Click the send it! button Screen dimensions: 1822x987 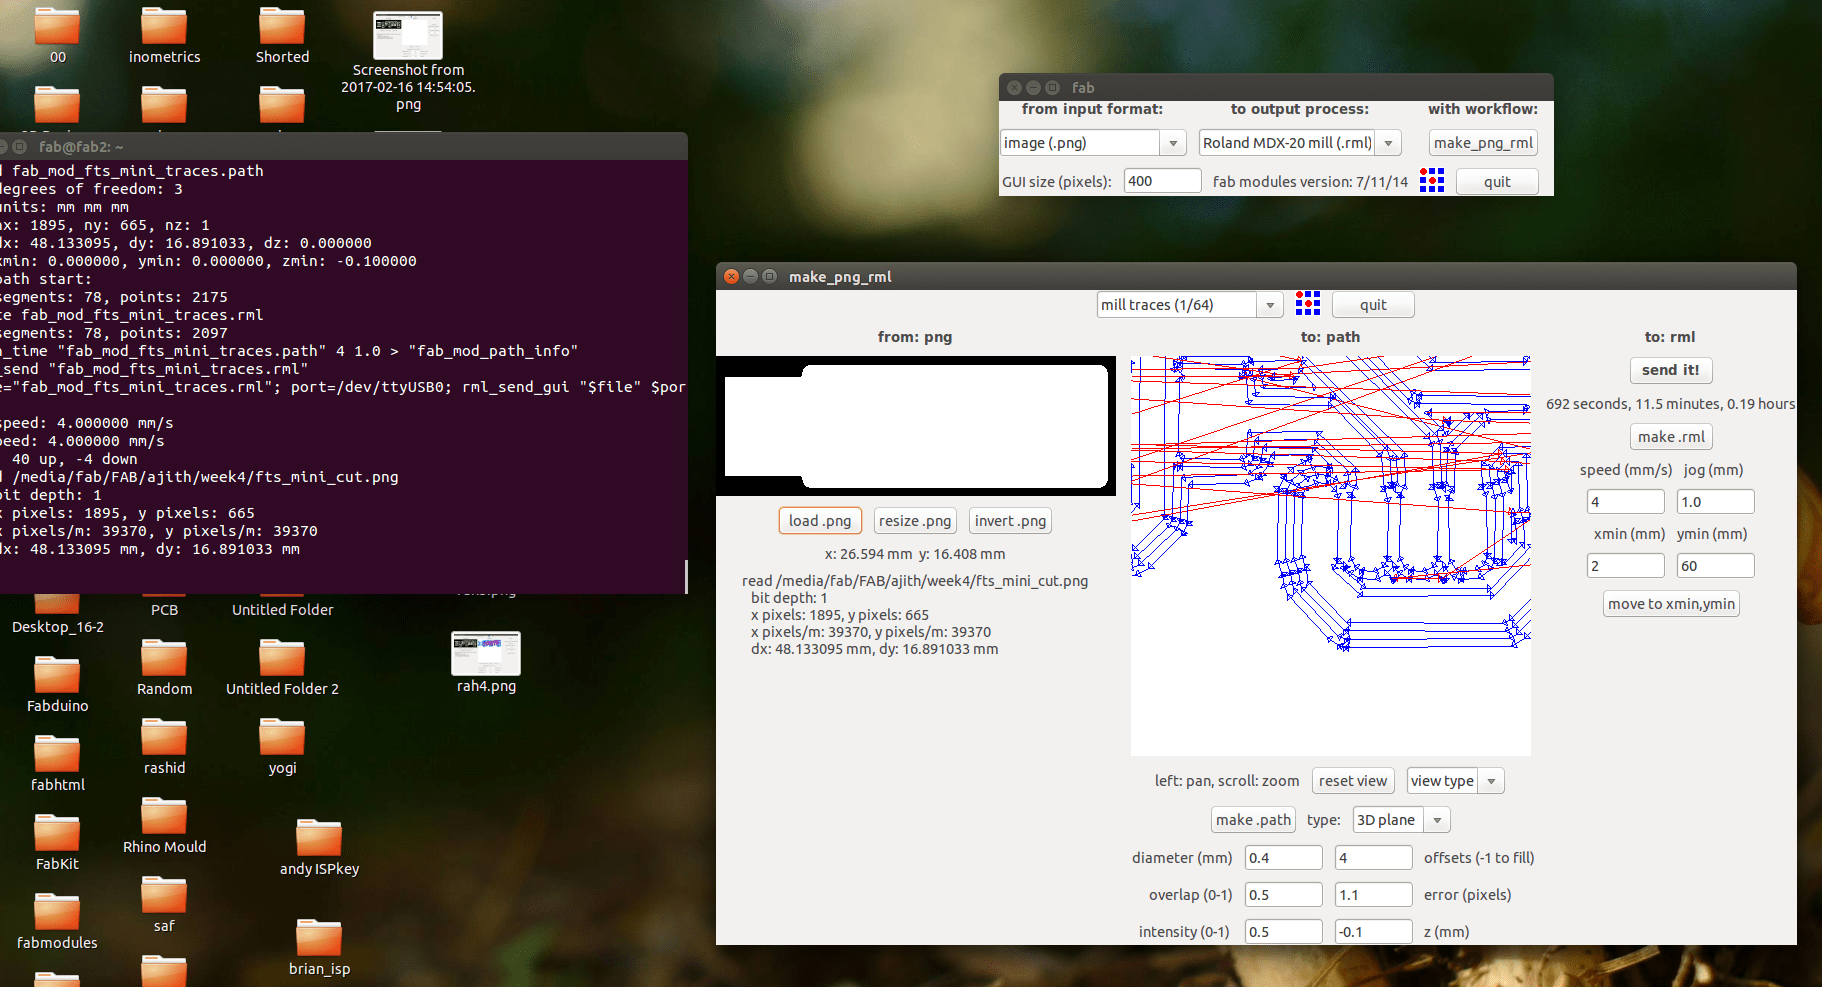(1671, 370)
